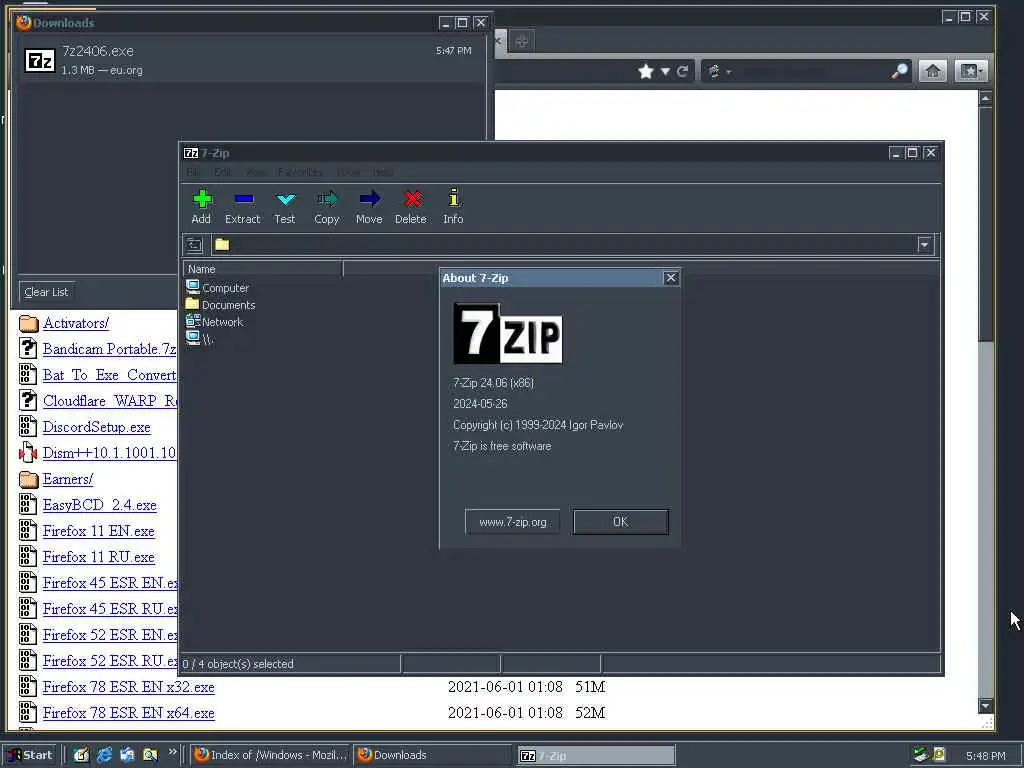
Task: Click the Name column header
Action: 263,269
